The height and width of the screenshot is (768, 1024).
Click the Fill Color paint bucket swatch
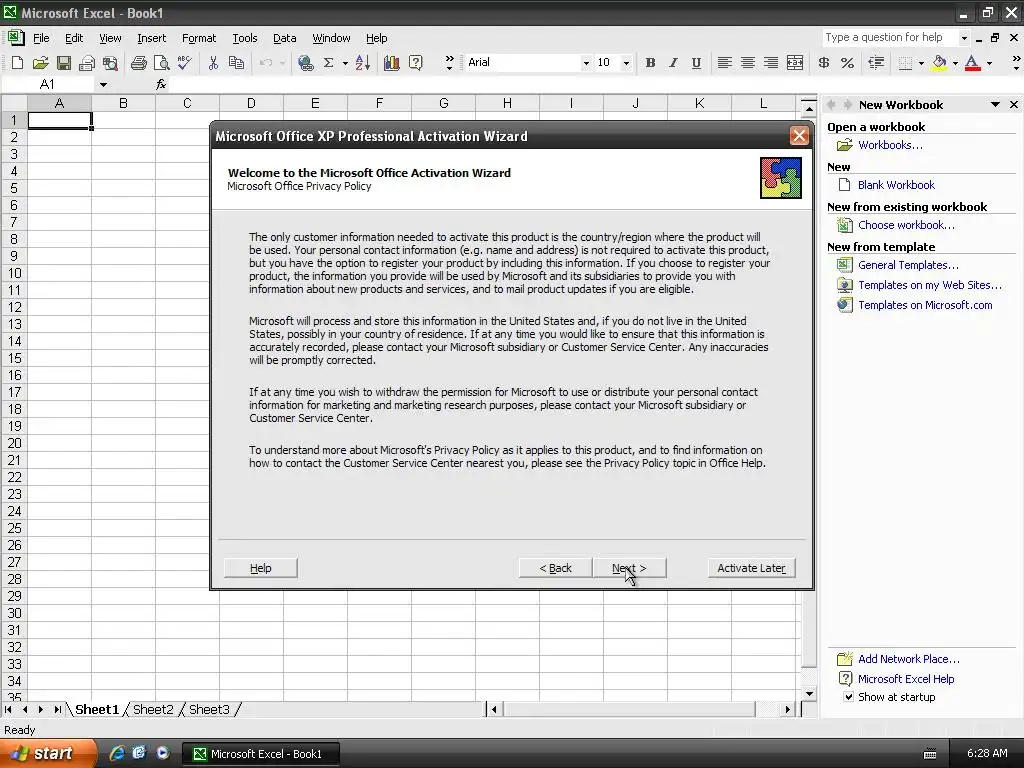tap(940, 63)
